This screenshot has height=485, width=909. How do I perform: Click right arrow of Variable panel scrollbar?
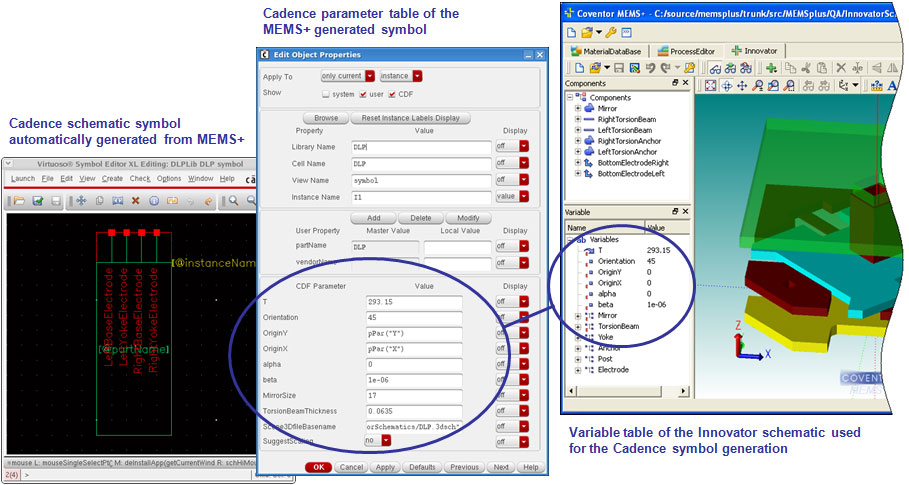tap(683, 391)
